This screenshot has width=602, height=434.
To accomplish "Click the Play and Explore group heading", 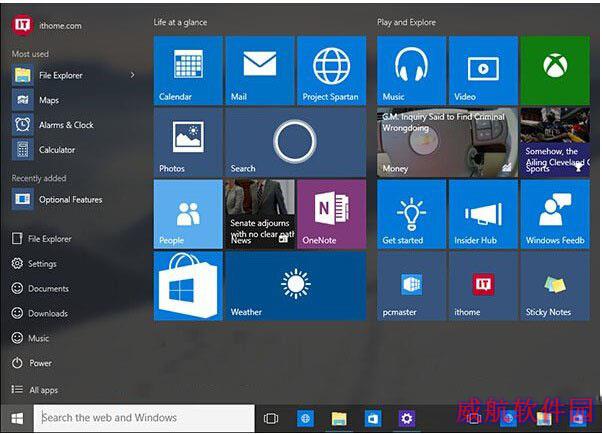I will pos(407,22).
